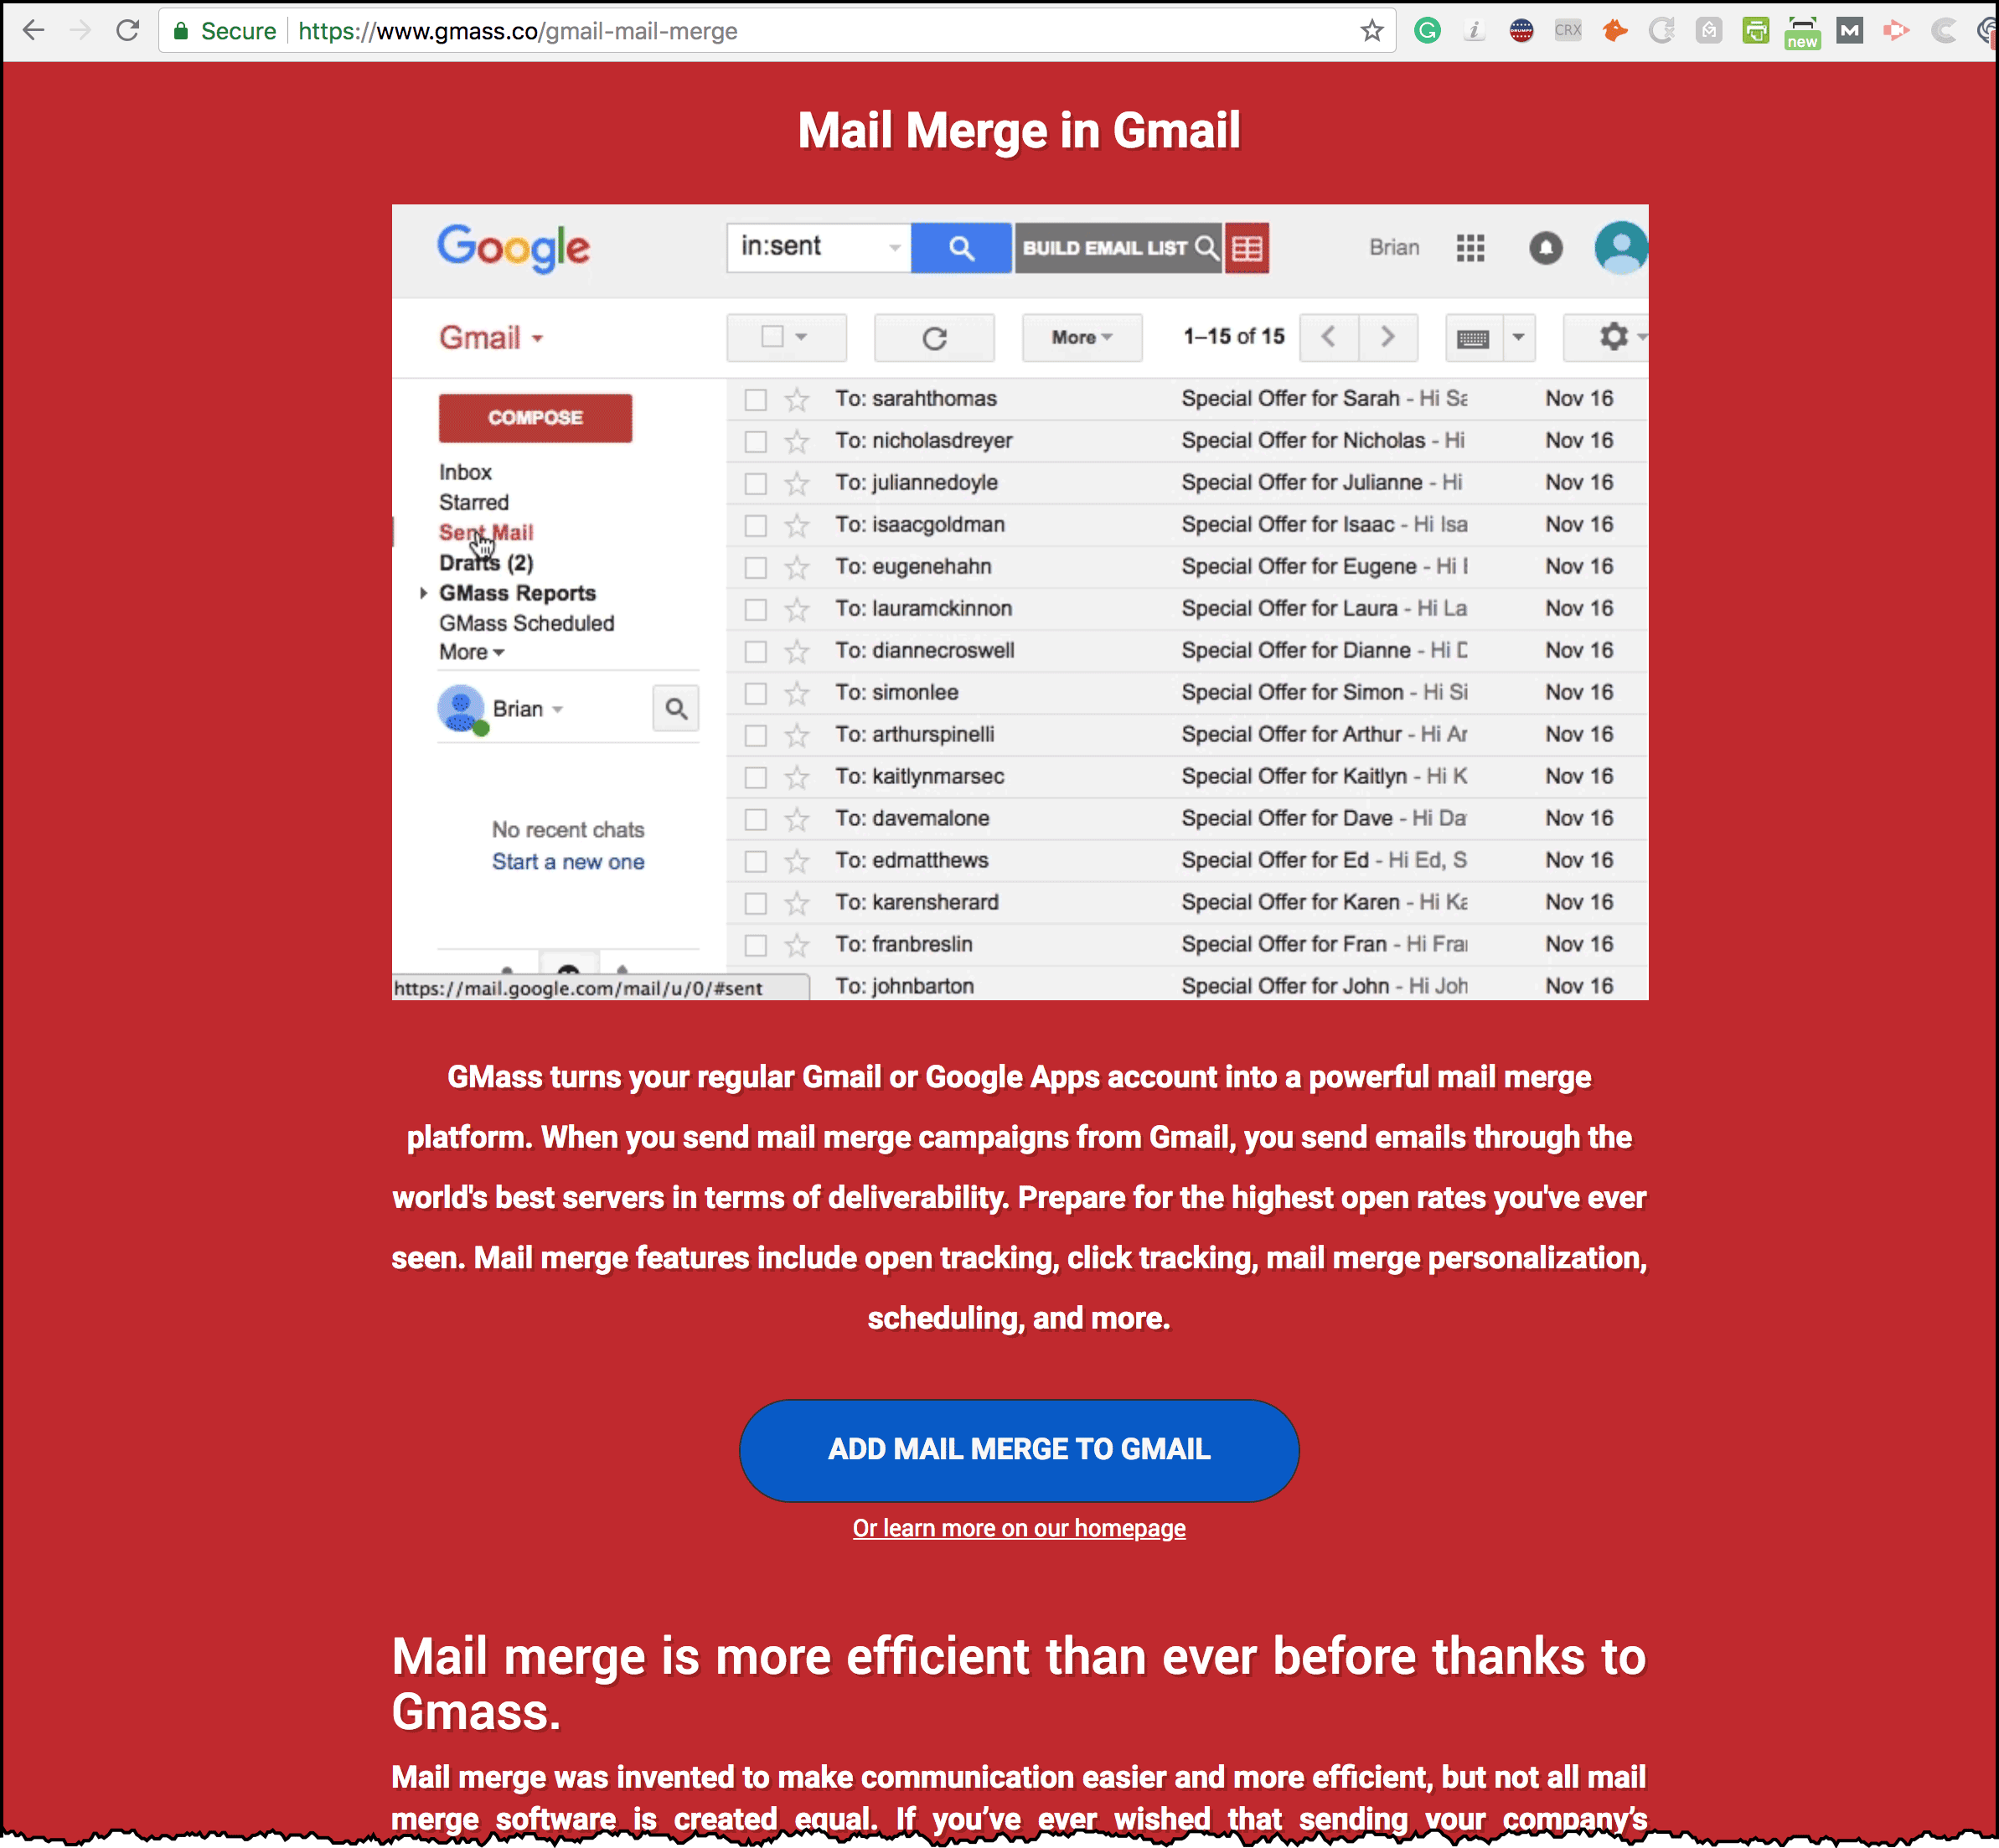Expand the GMass Reports label triangle

pos(424,594)
